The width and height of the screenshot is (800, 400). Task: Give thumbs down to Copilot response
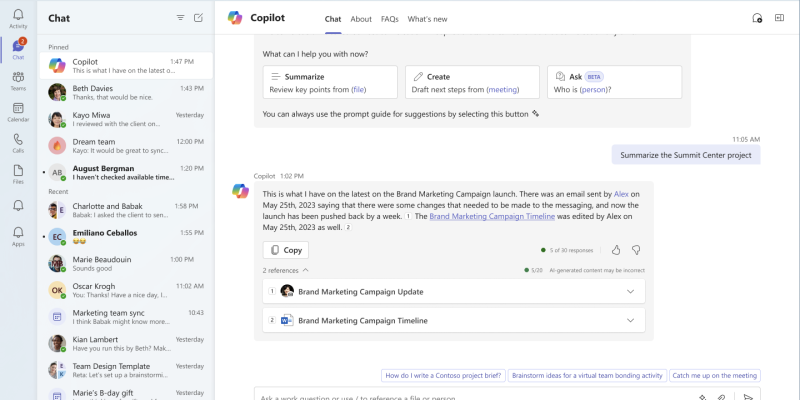coord(636,250)
